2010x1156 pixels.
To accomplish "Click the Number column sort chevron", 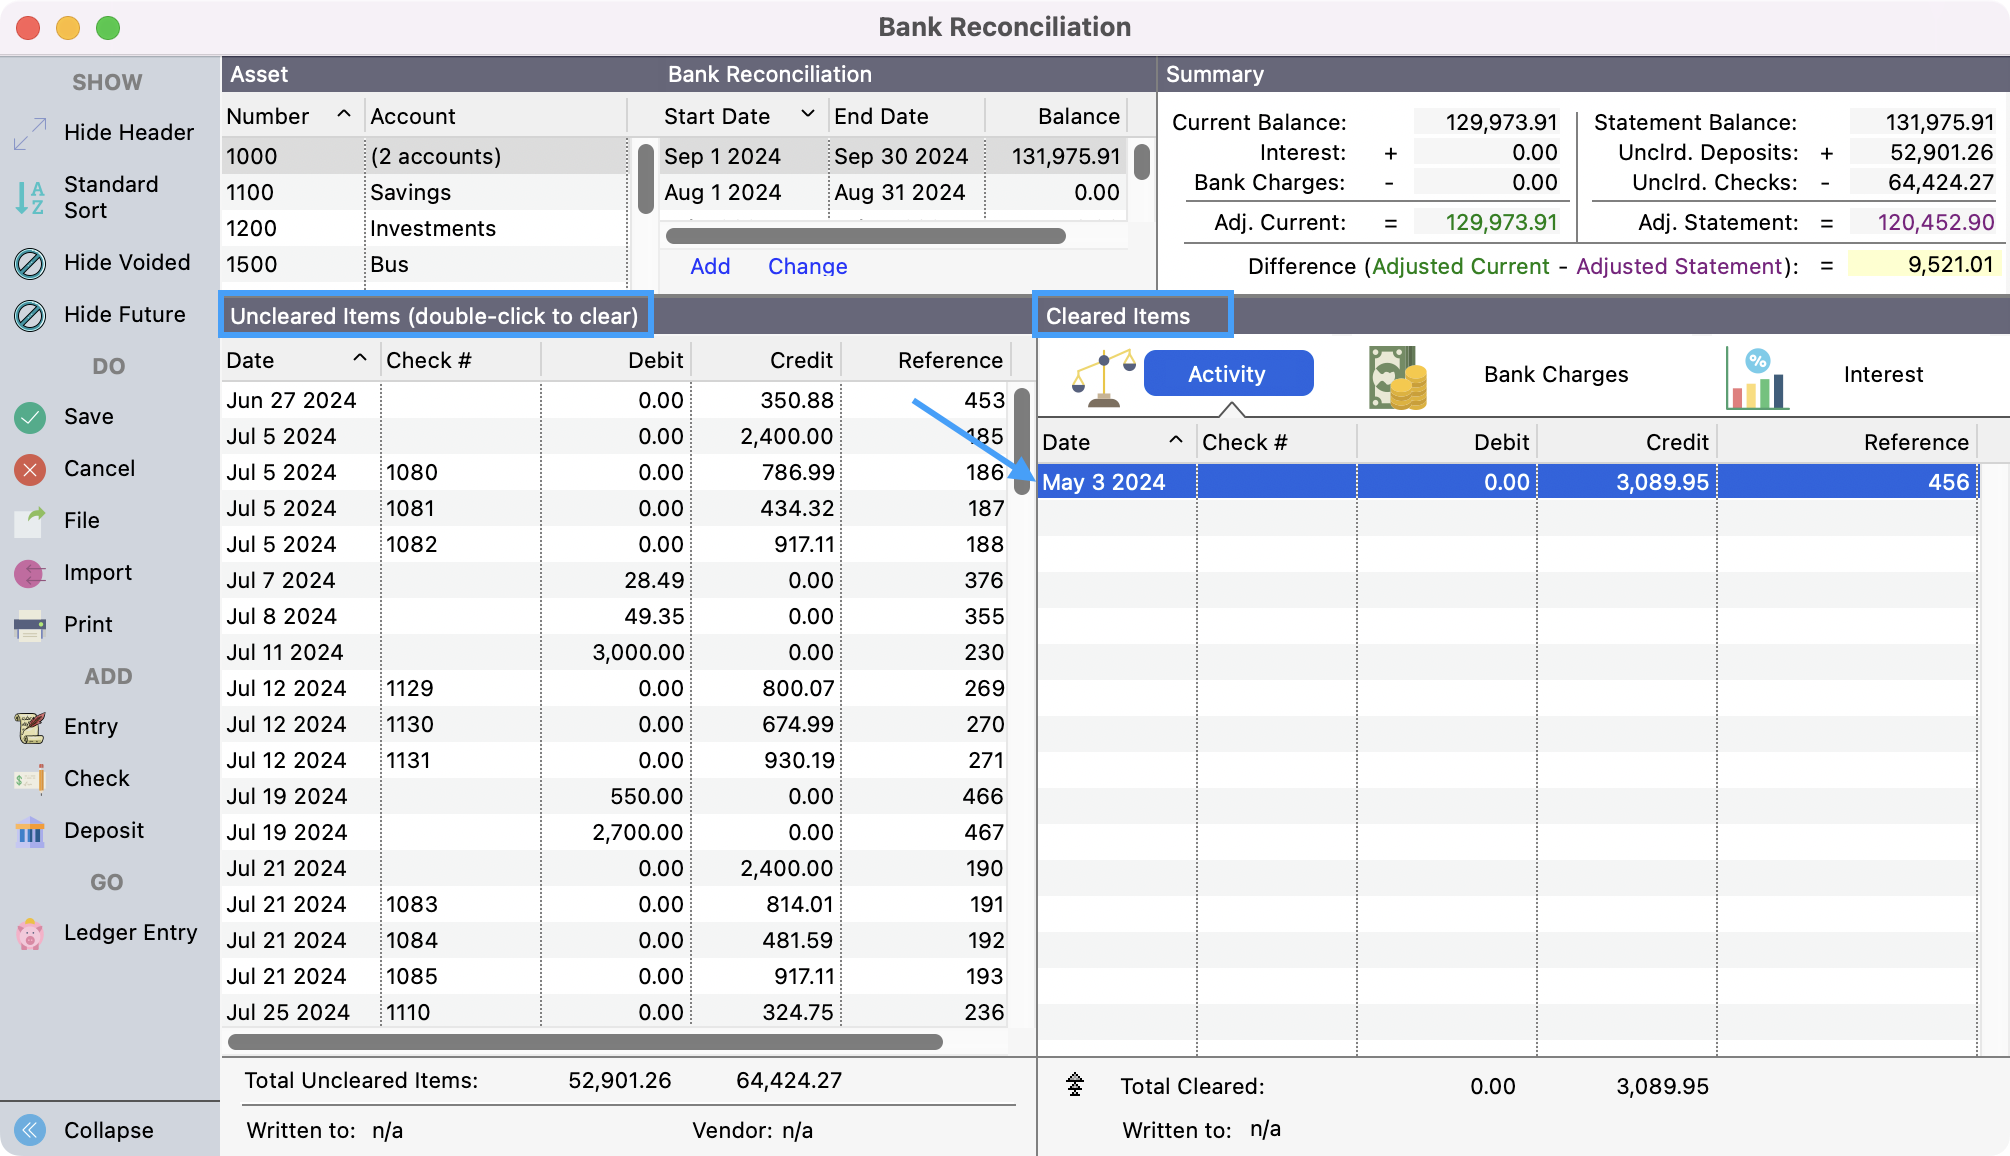I will point(343,115).
